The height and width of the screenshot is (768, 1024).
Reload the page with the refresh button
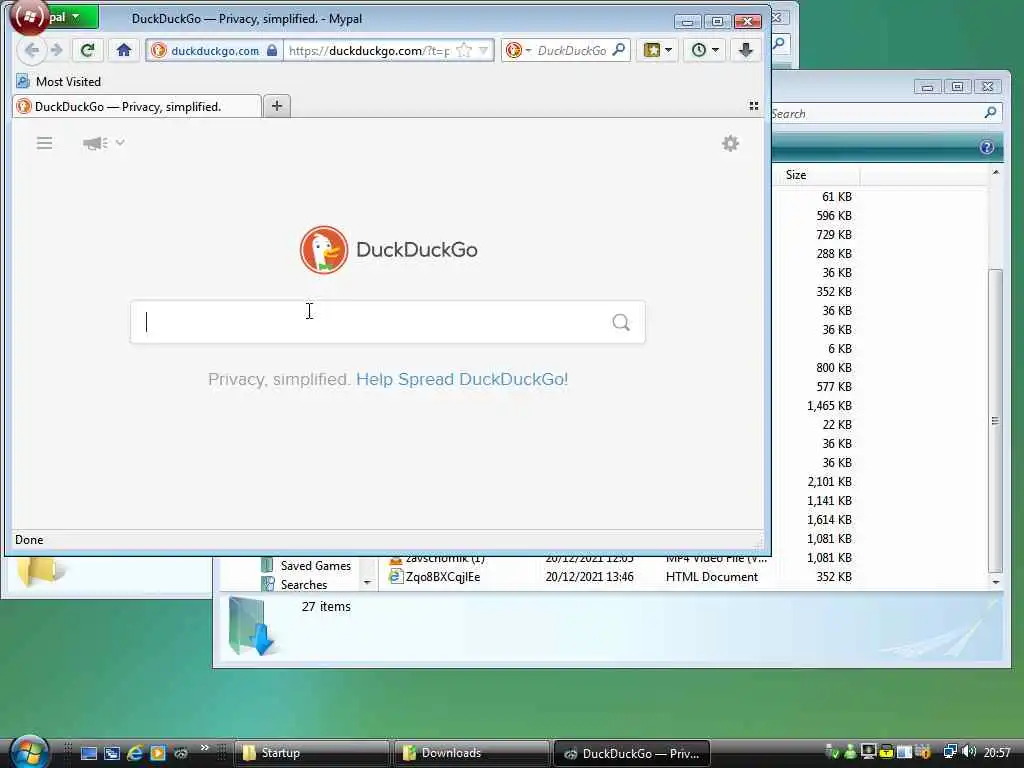point(88,50)
